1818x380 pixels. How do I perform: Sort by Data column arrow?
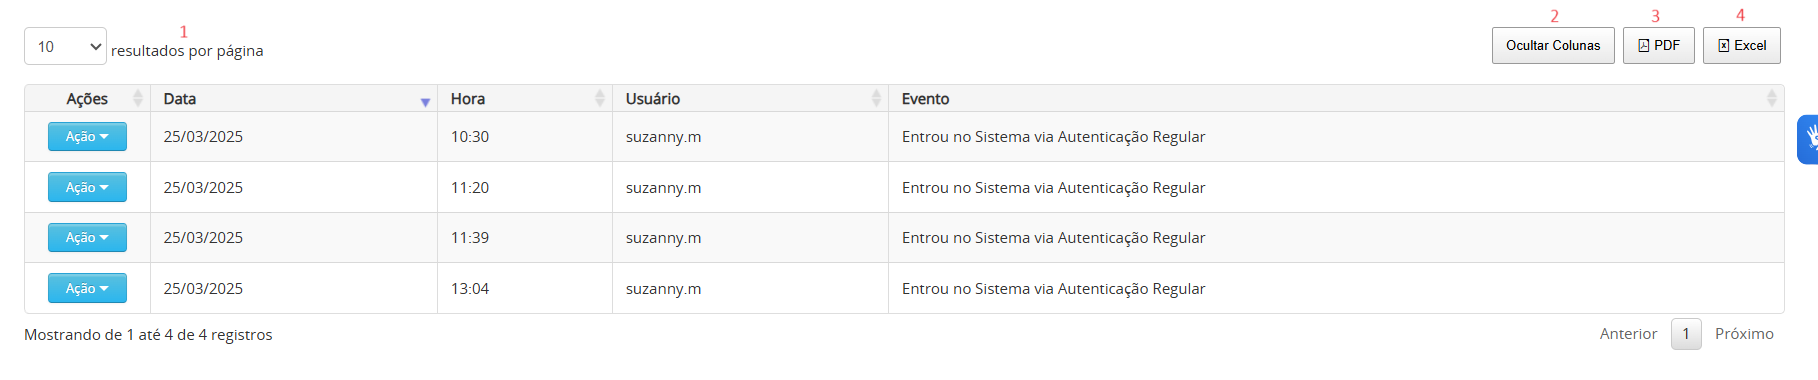pyautogui.click(x=425, y=101)
